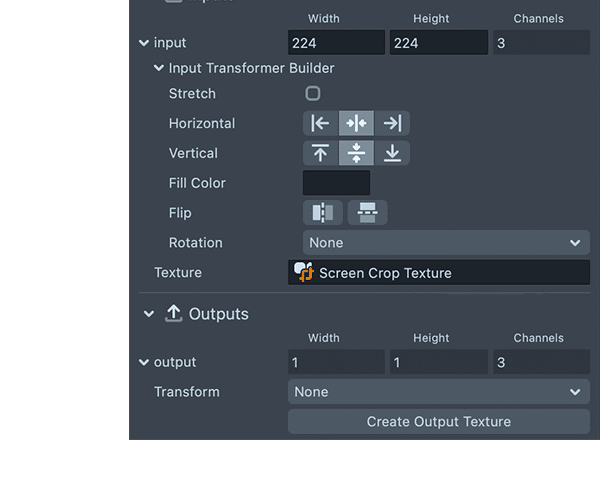Enable the Stretch checkbox

point(313,93)
